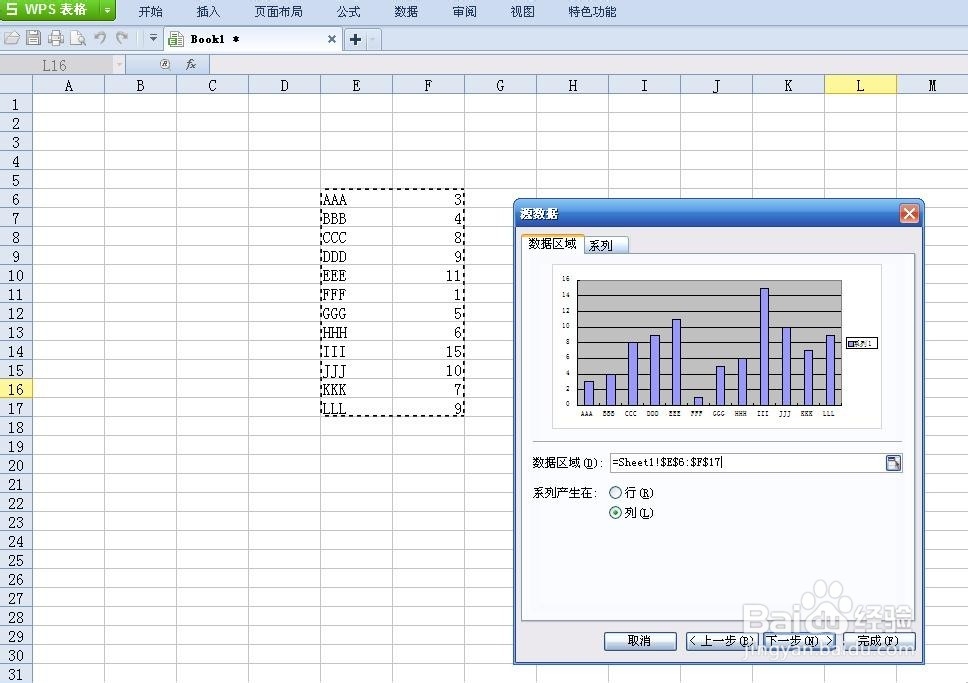Open the 开始 ribbon tab

click(150, 11)
